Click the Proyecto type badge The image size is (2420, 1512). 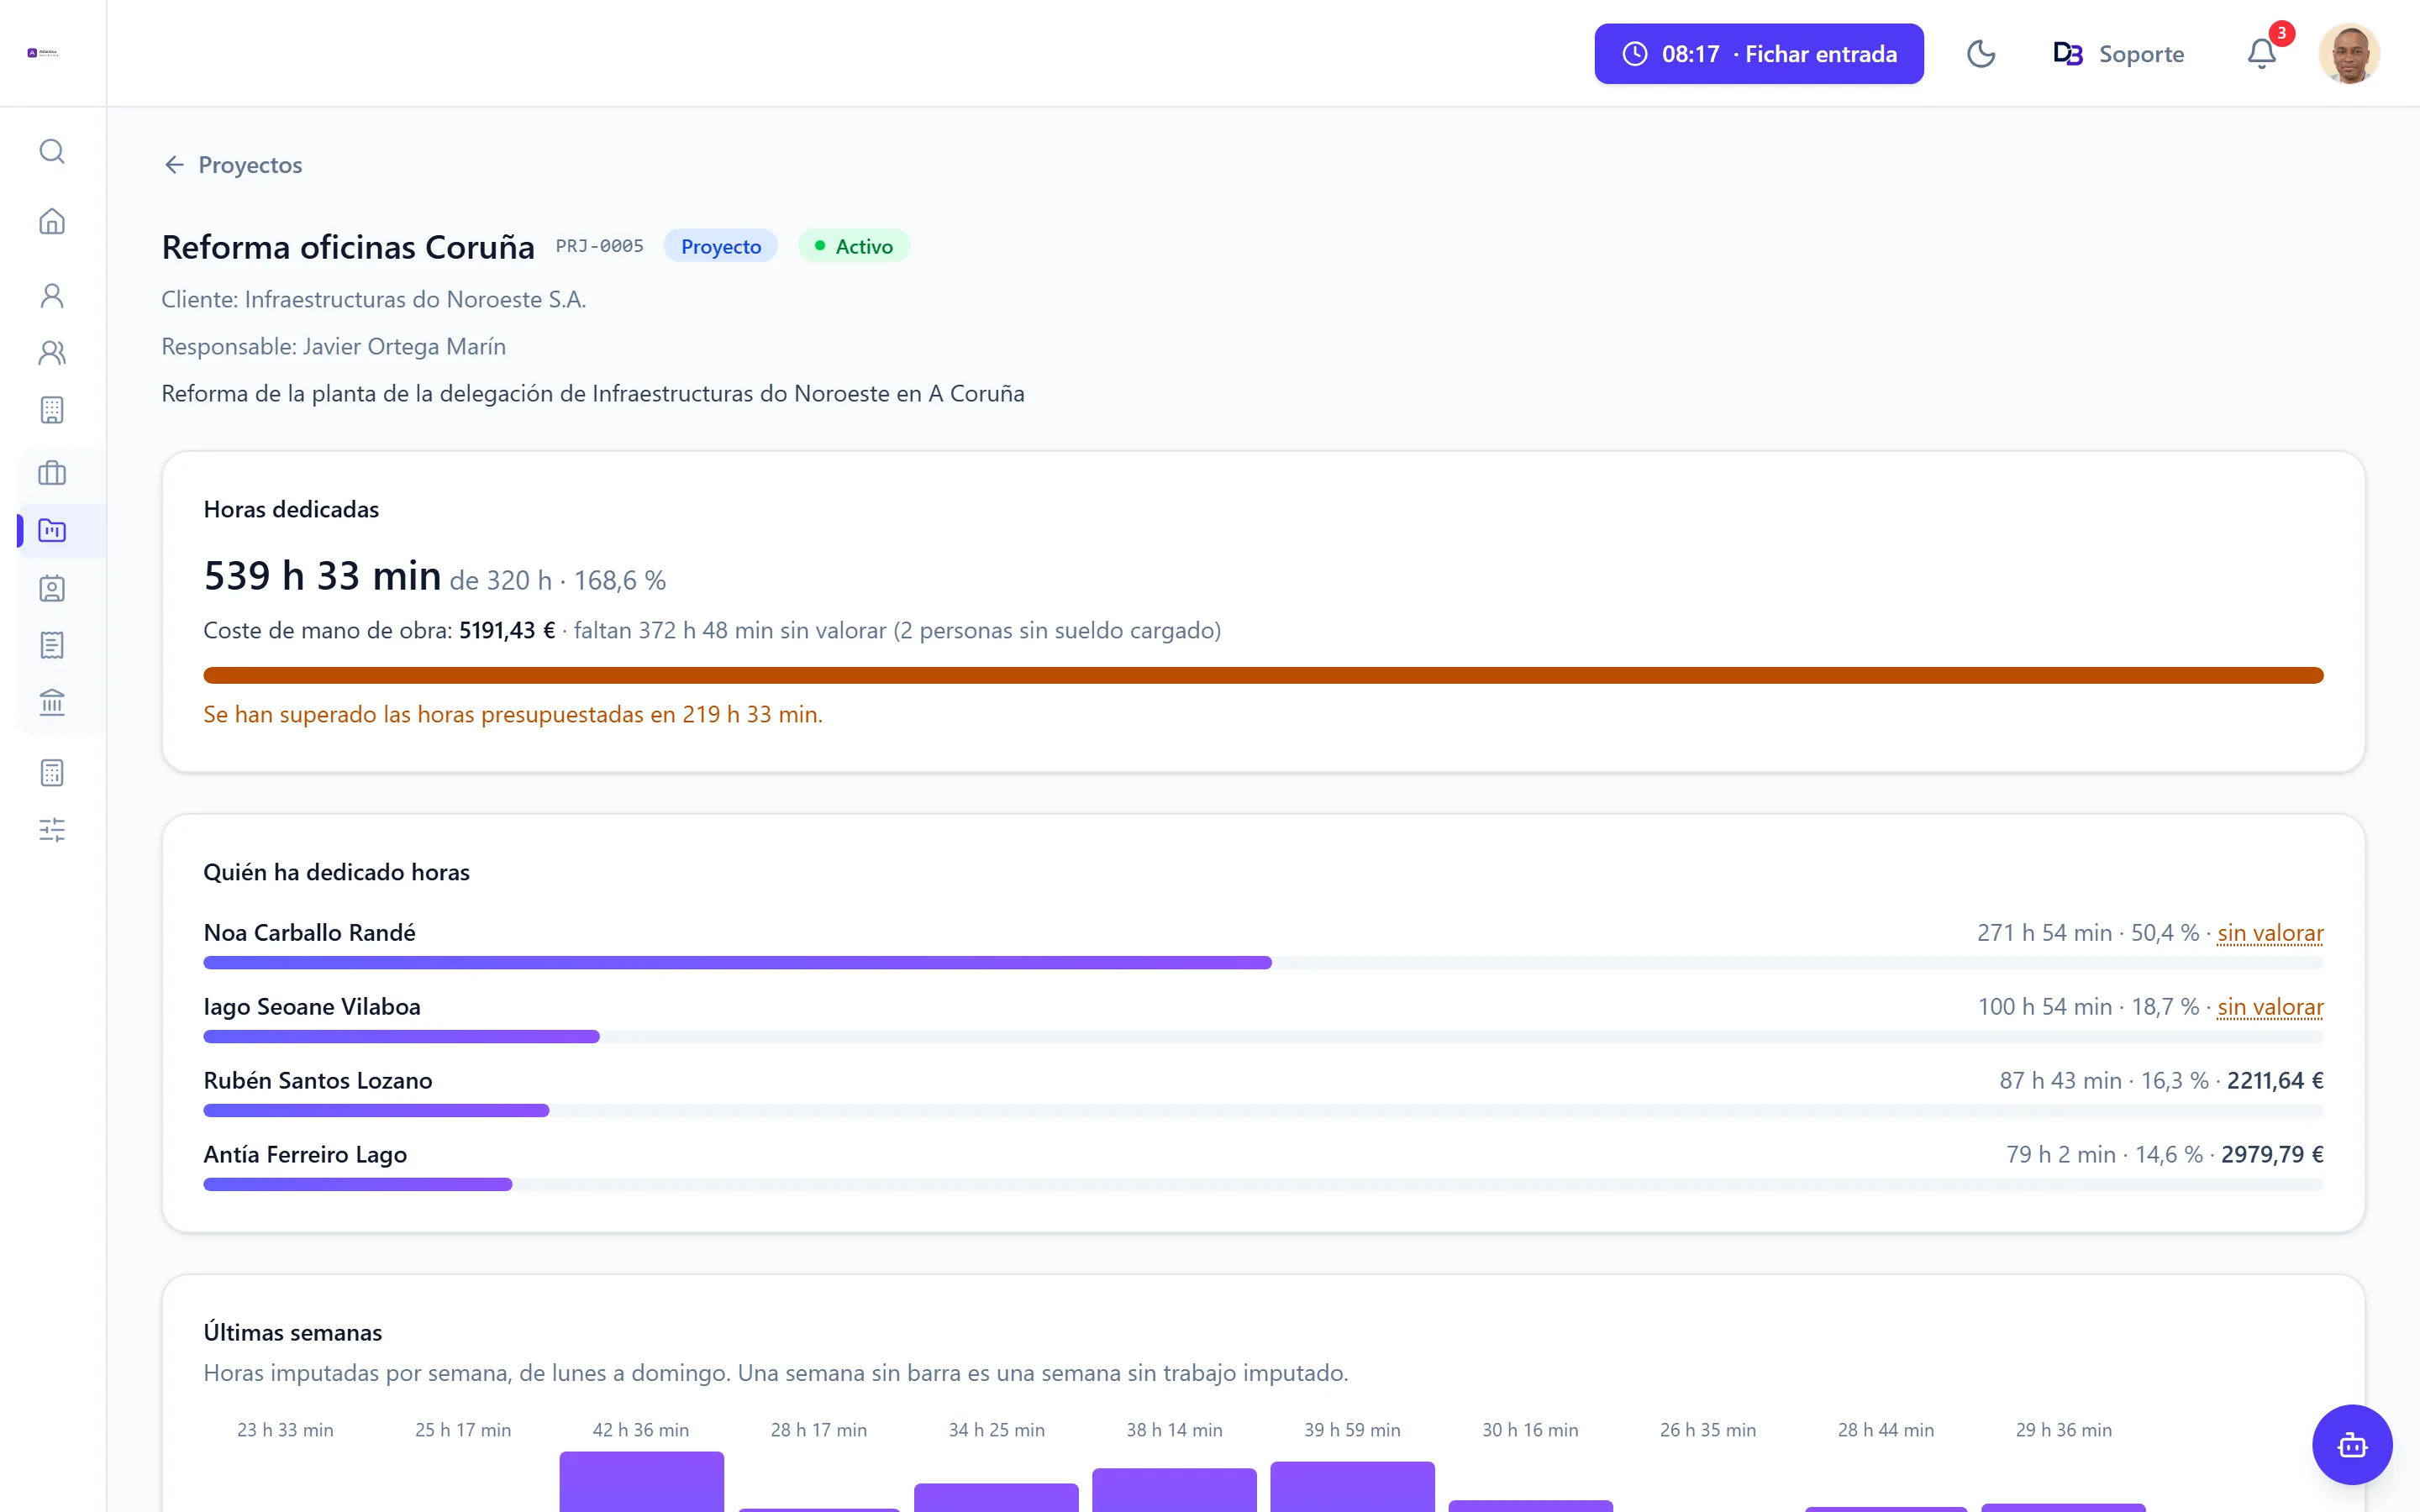721,246
